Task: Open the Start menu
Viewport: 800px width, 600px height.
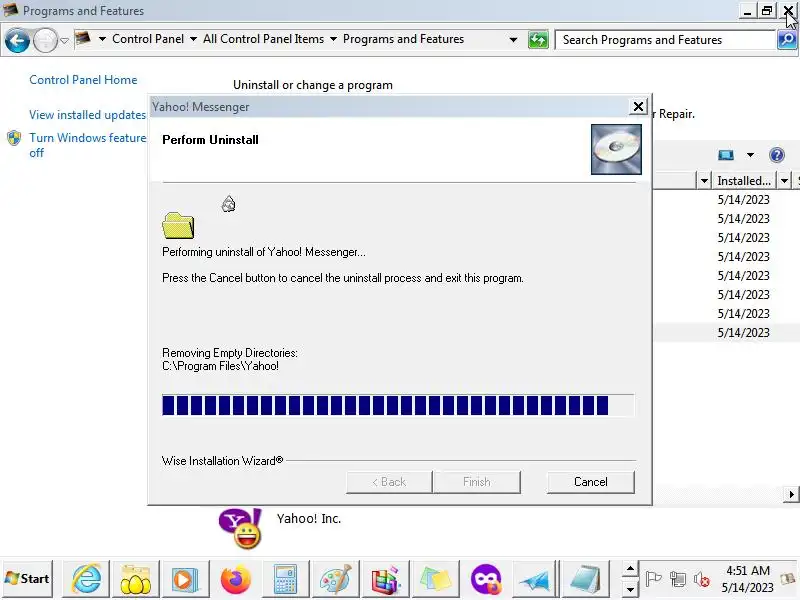Action: (x=28, y=579)
